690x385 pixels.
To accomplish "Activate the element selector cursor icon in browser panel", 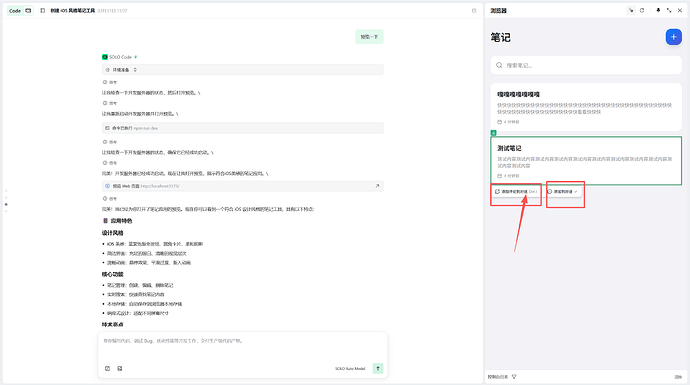I will [631, 11].
